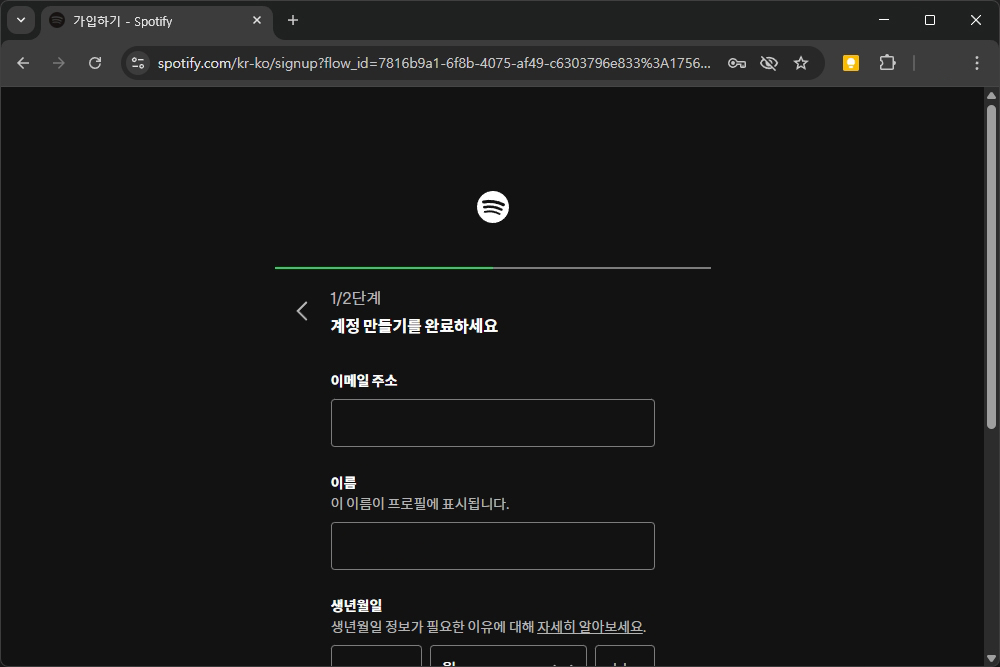
Task: Open the 자세히 알아보세요 link
Action: (x=590, y=627)
